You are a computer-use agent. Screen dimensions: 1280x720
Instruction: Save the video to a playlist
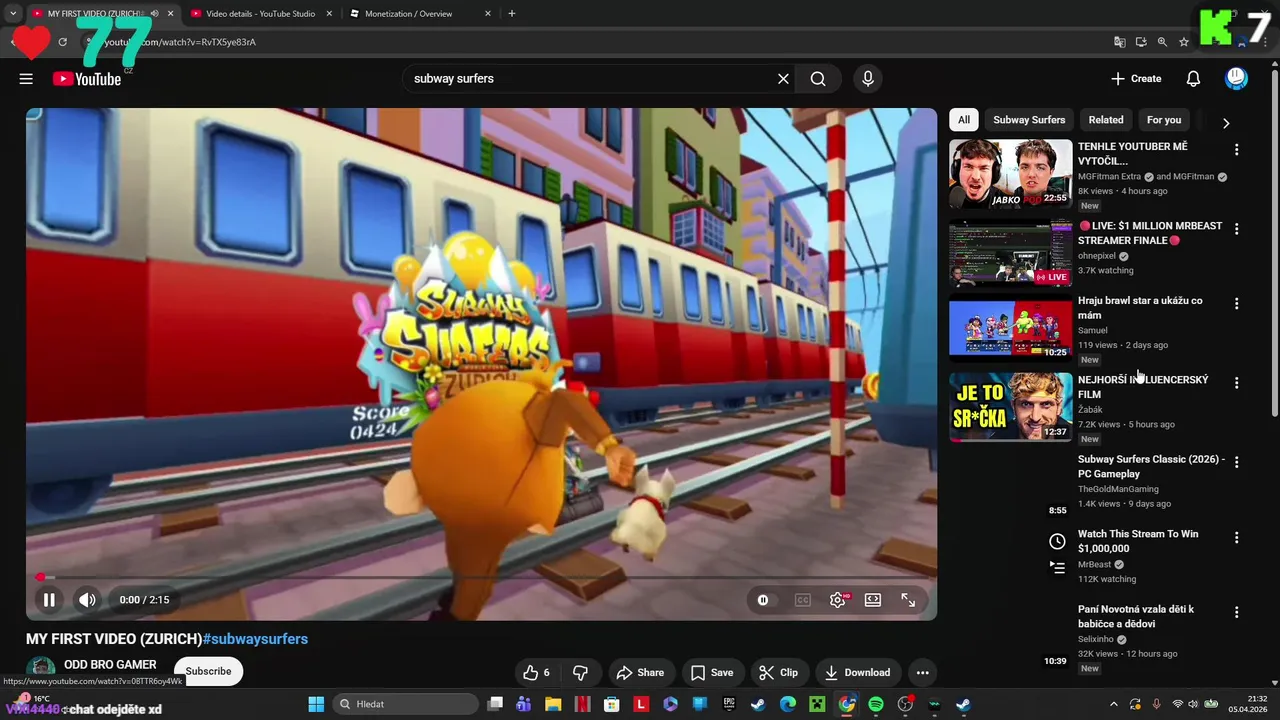tap(712, 672)
